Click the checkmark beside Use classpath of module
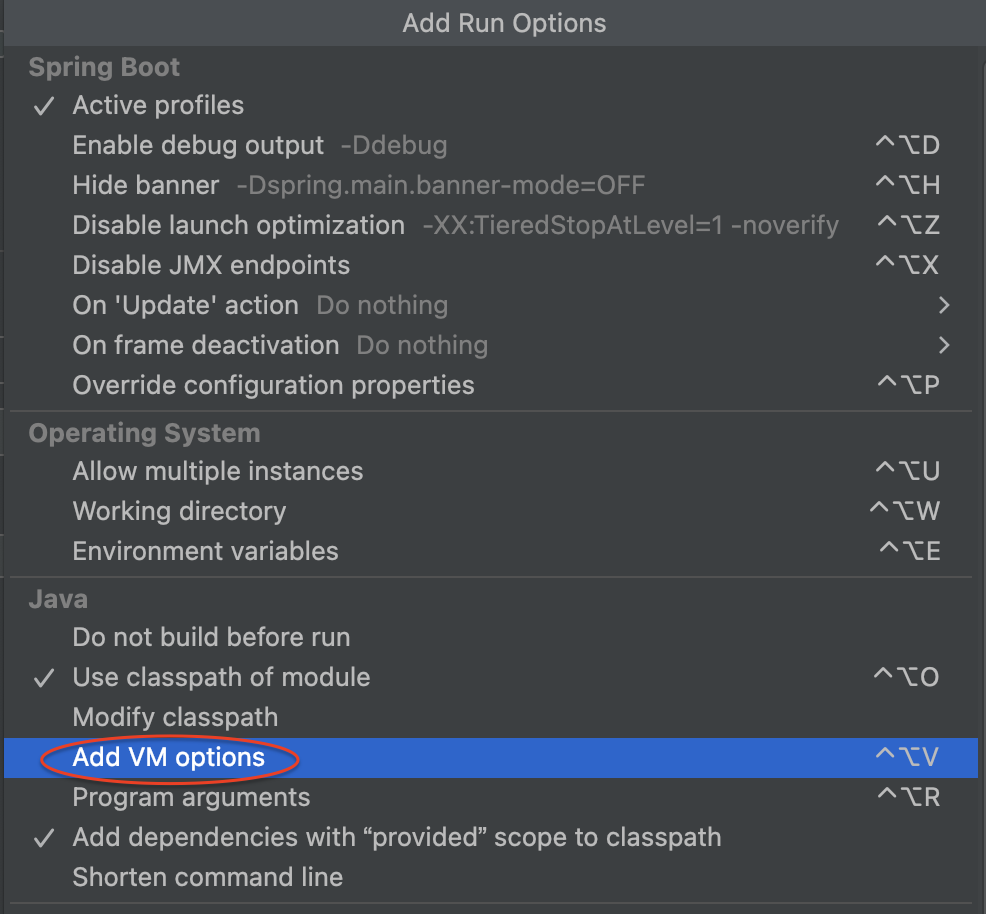986x914 pixels. (44, 678)
